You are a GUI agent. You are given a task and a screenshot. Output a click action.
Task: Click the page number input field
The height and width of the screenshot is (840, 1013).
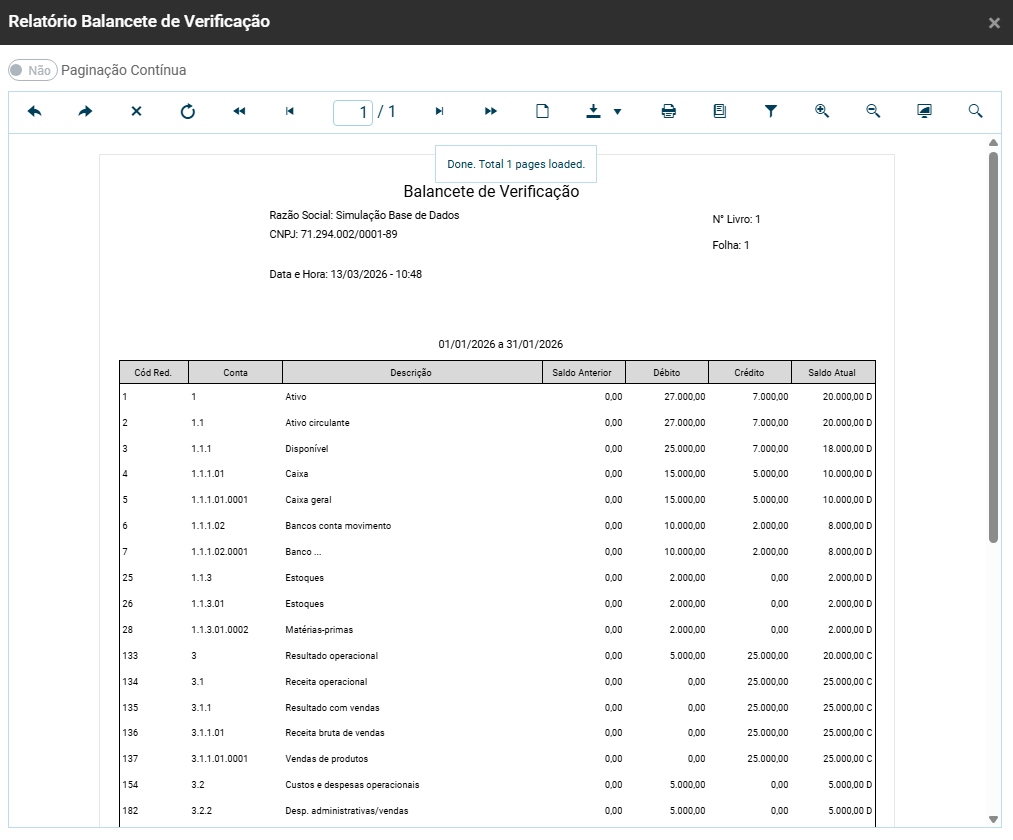coord(353,112)
